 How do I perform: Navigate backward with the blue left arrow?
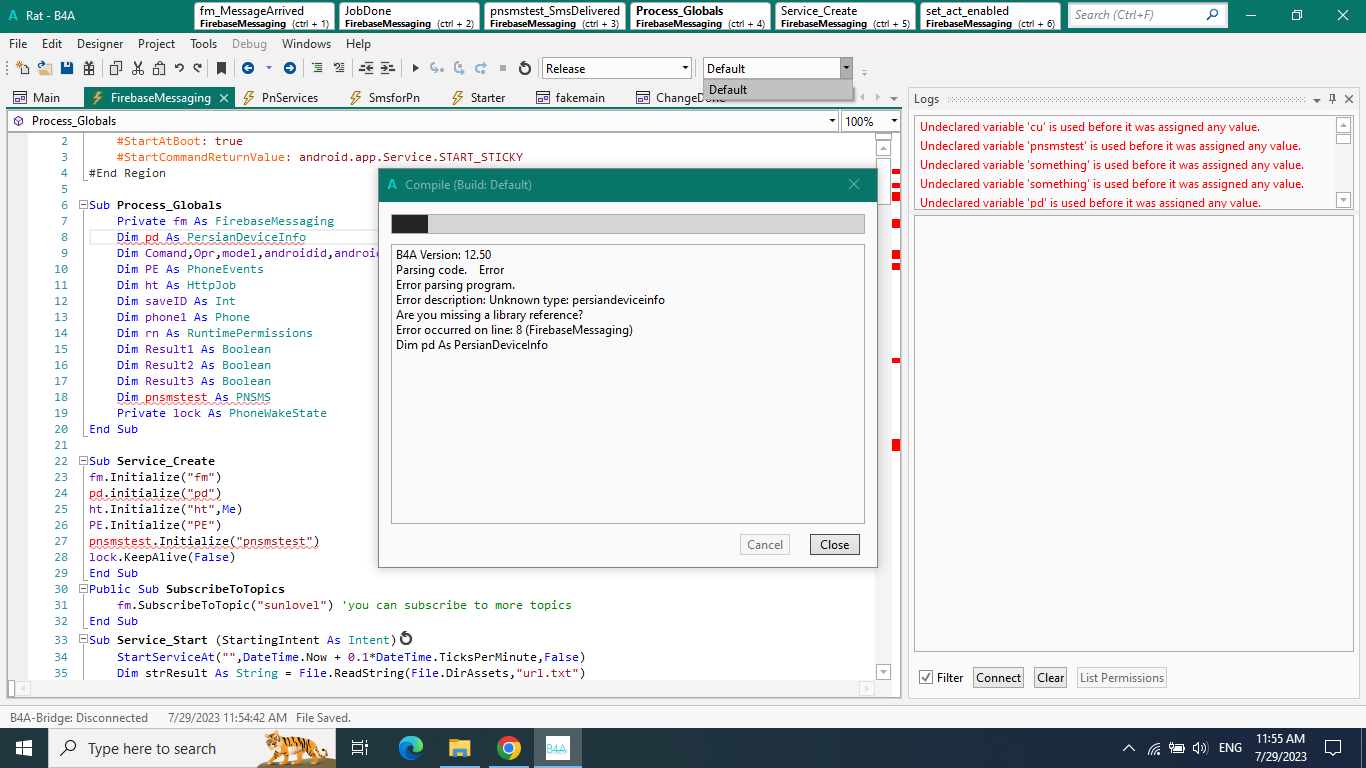[x=247, y=68]
